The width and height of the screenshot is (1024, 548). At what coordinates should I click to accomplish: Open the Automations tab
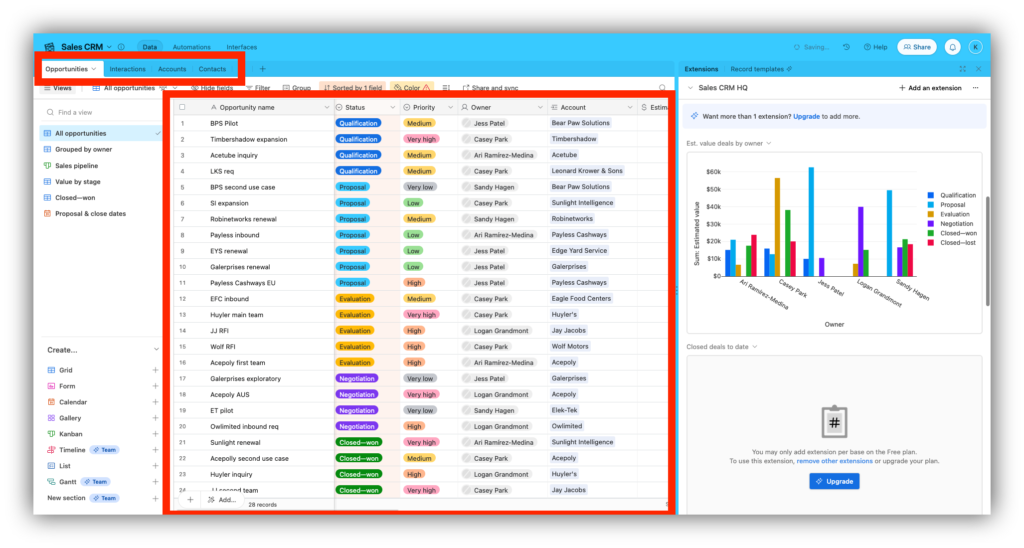coord(191,47)
